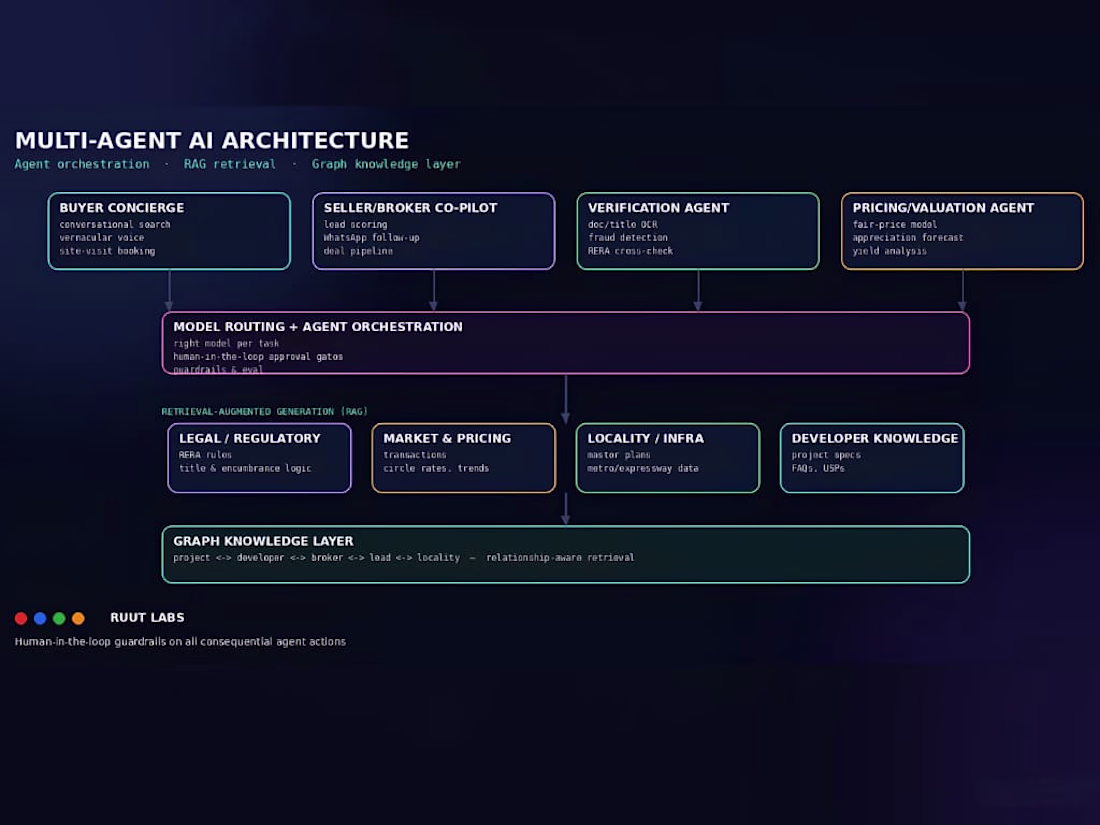1100x825 pixels.
Task: Click the 'lead scoring' line
Action: coord(356,224)
